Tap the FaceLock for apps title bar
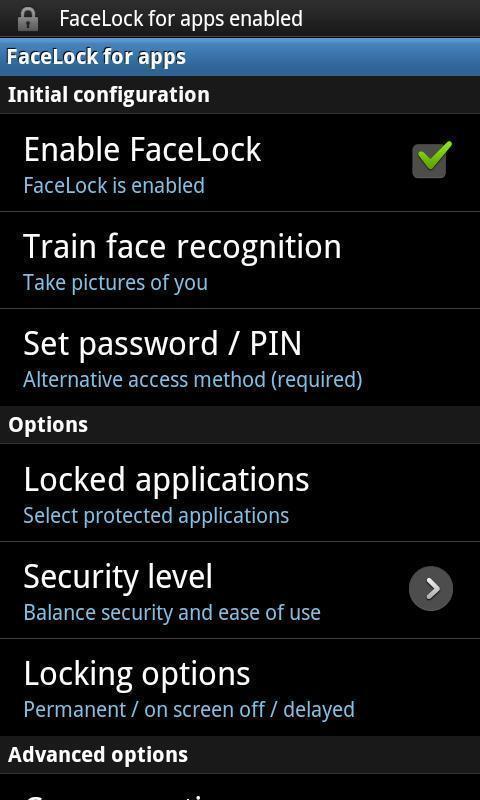This screenshot has width=480, height=800. (240, 57)
